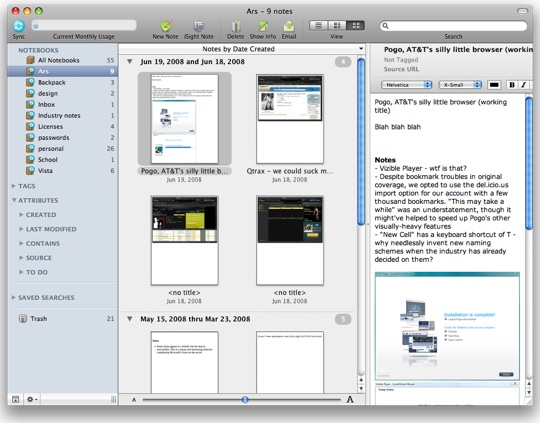Switch to thumbnail grid view mode
This screenshot has height=423, width=540.
click(355, 25)
